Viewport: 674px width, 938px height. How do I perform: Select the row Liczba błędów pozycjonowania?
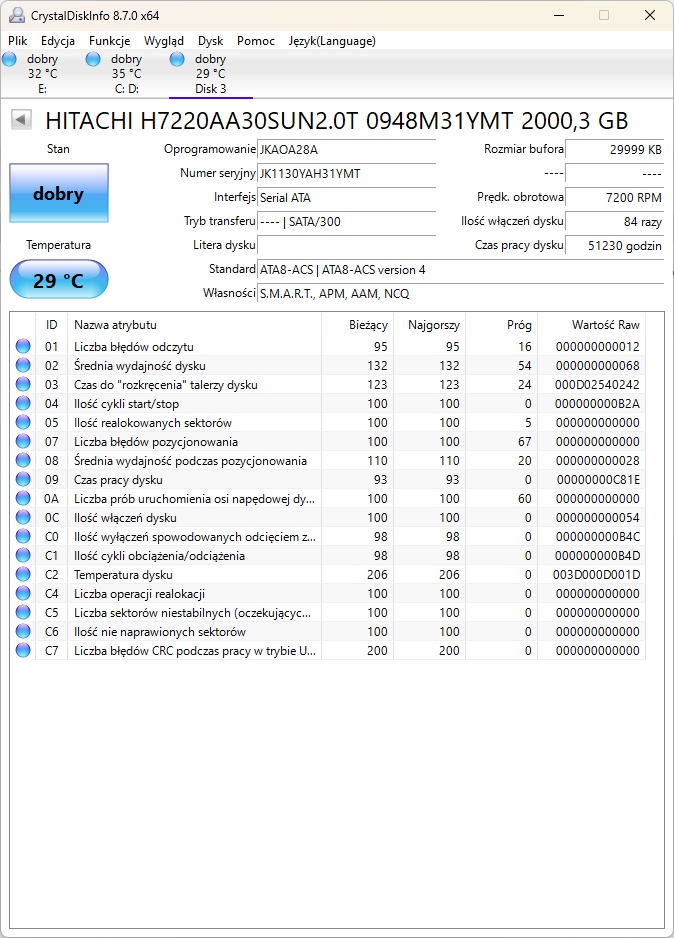pos(328,441)
